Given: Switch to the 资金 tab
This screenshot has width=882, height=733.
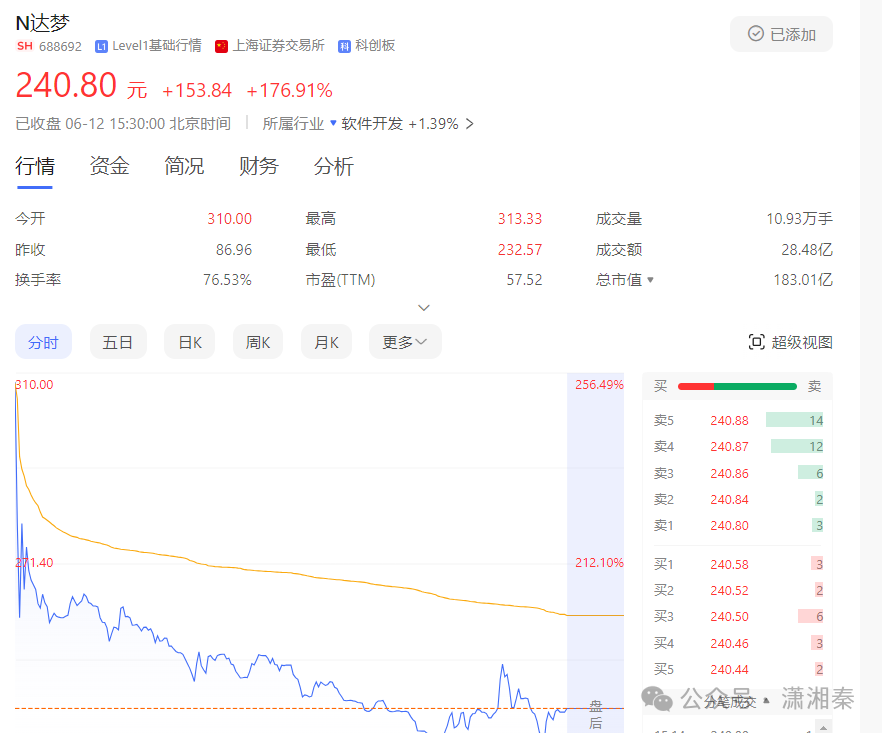Looking at the screenshot, I should coord(109,166).
